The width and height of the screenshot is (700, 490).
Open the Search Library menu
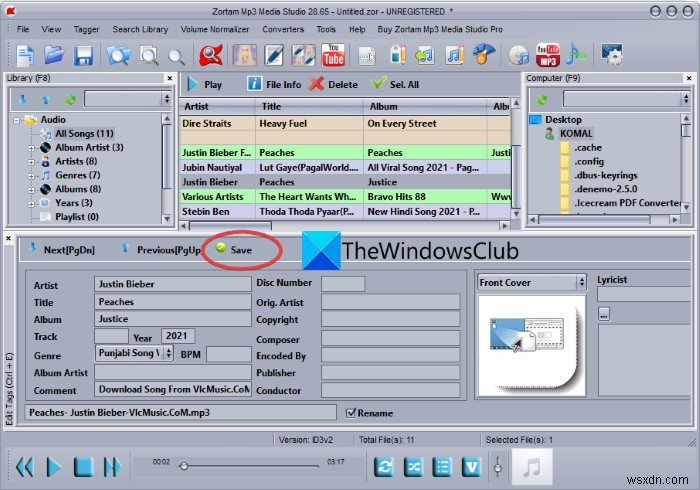click(140, 29)
